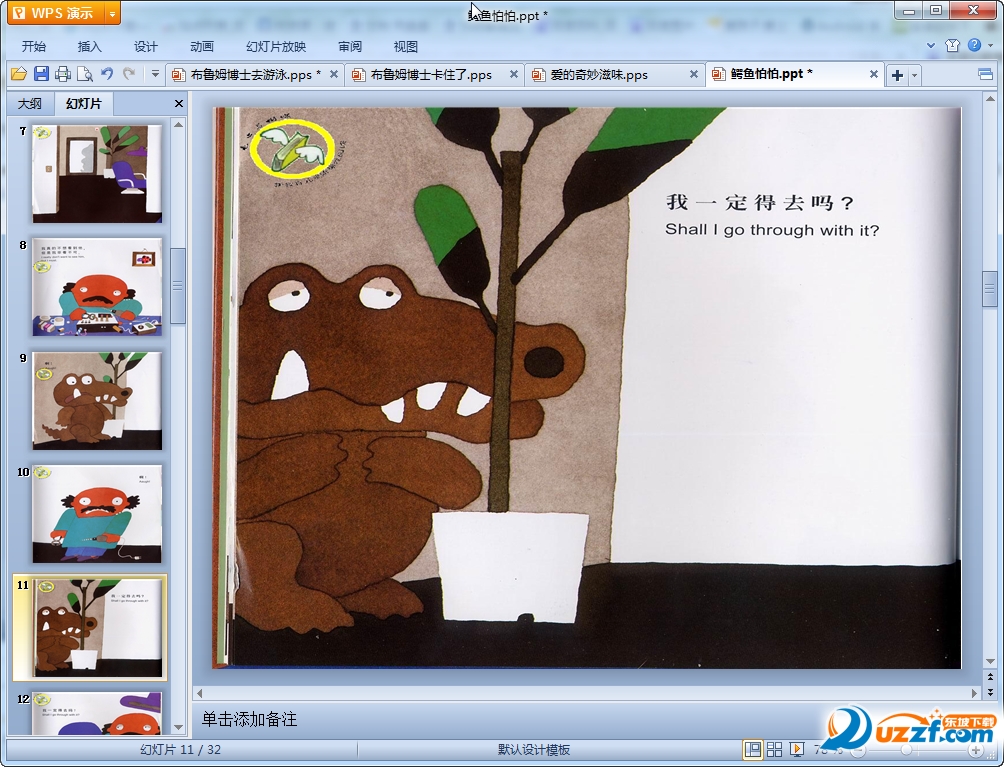The width and height of the screenshot is (1004, 767).
Task: Close the 布鲁姆博士去游泳.pps tab
Action: pos(334,74)
